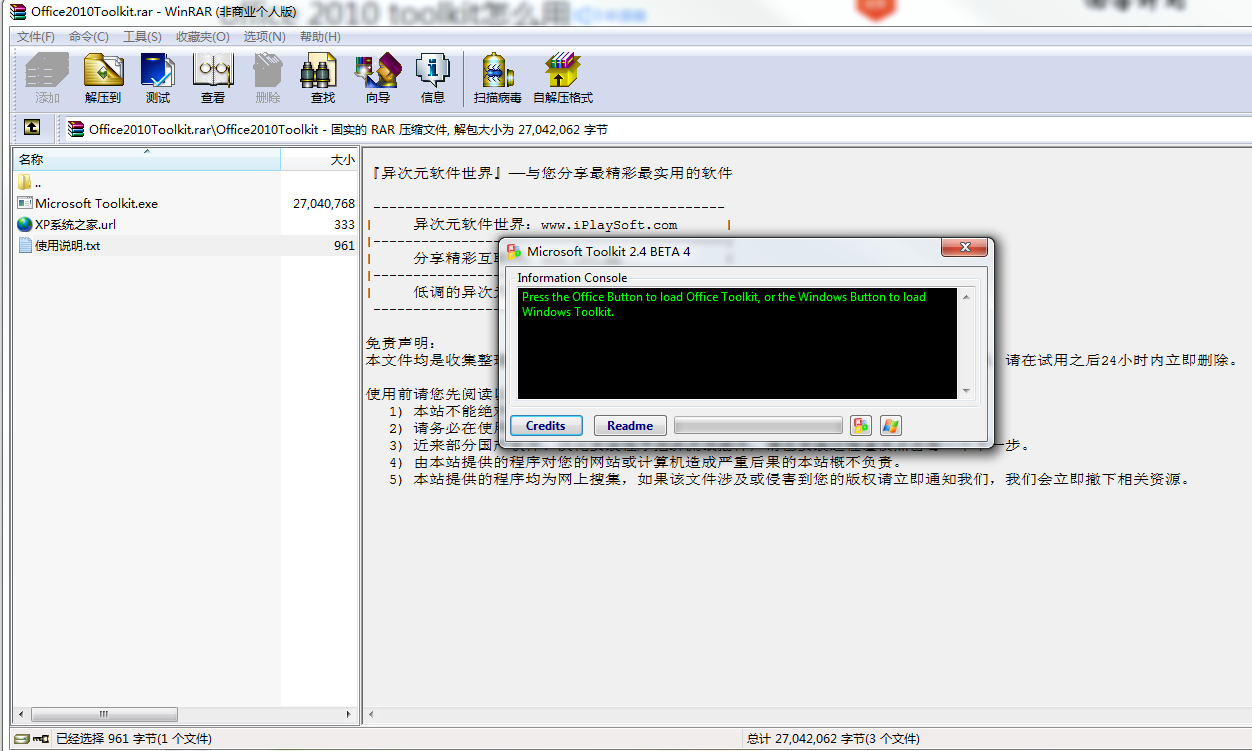1252x751 pixels.
Task: Click the Virus Scan toolbar icon
Action: coord(497,78)
